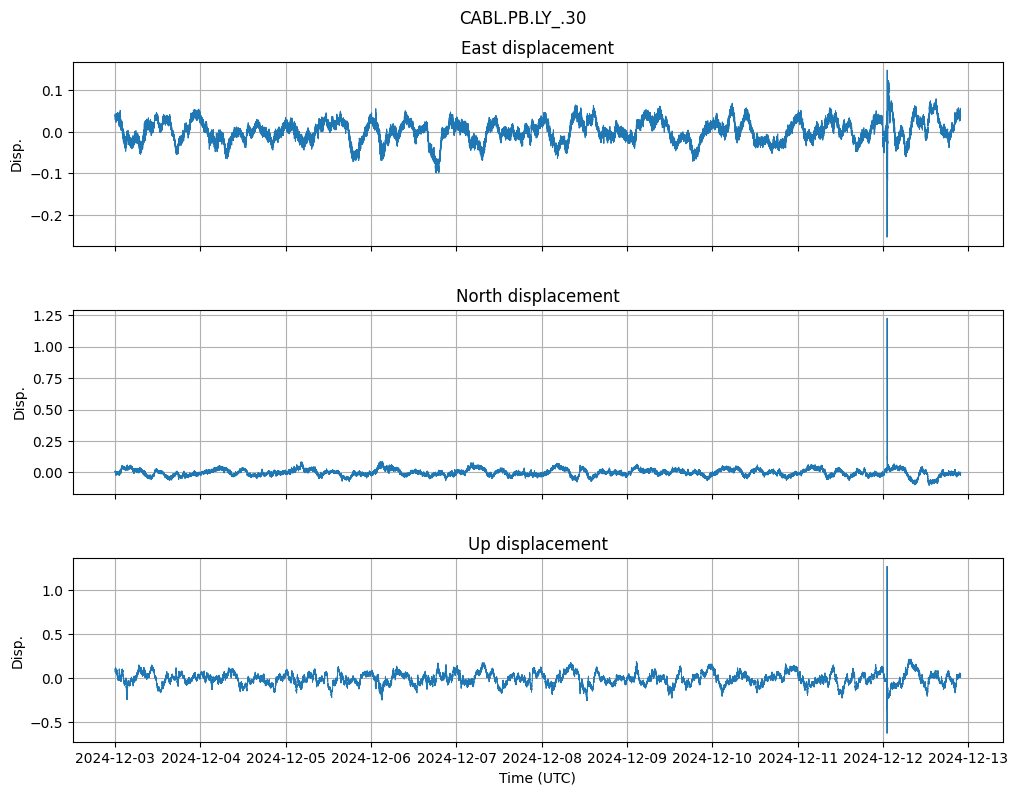Click the North displacement spike peak

pyautogui.click(x=886, y=319)
